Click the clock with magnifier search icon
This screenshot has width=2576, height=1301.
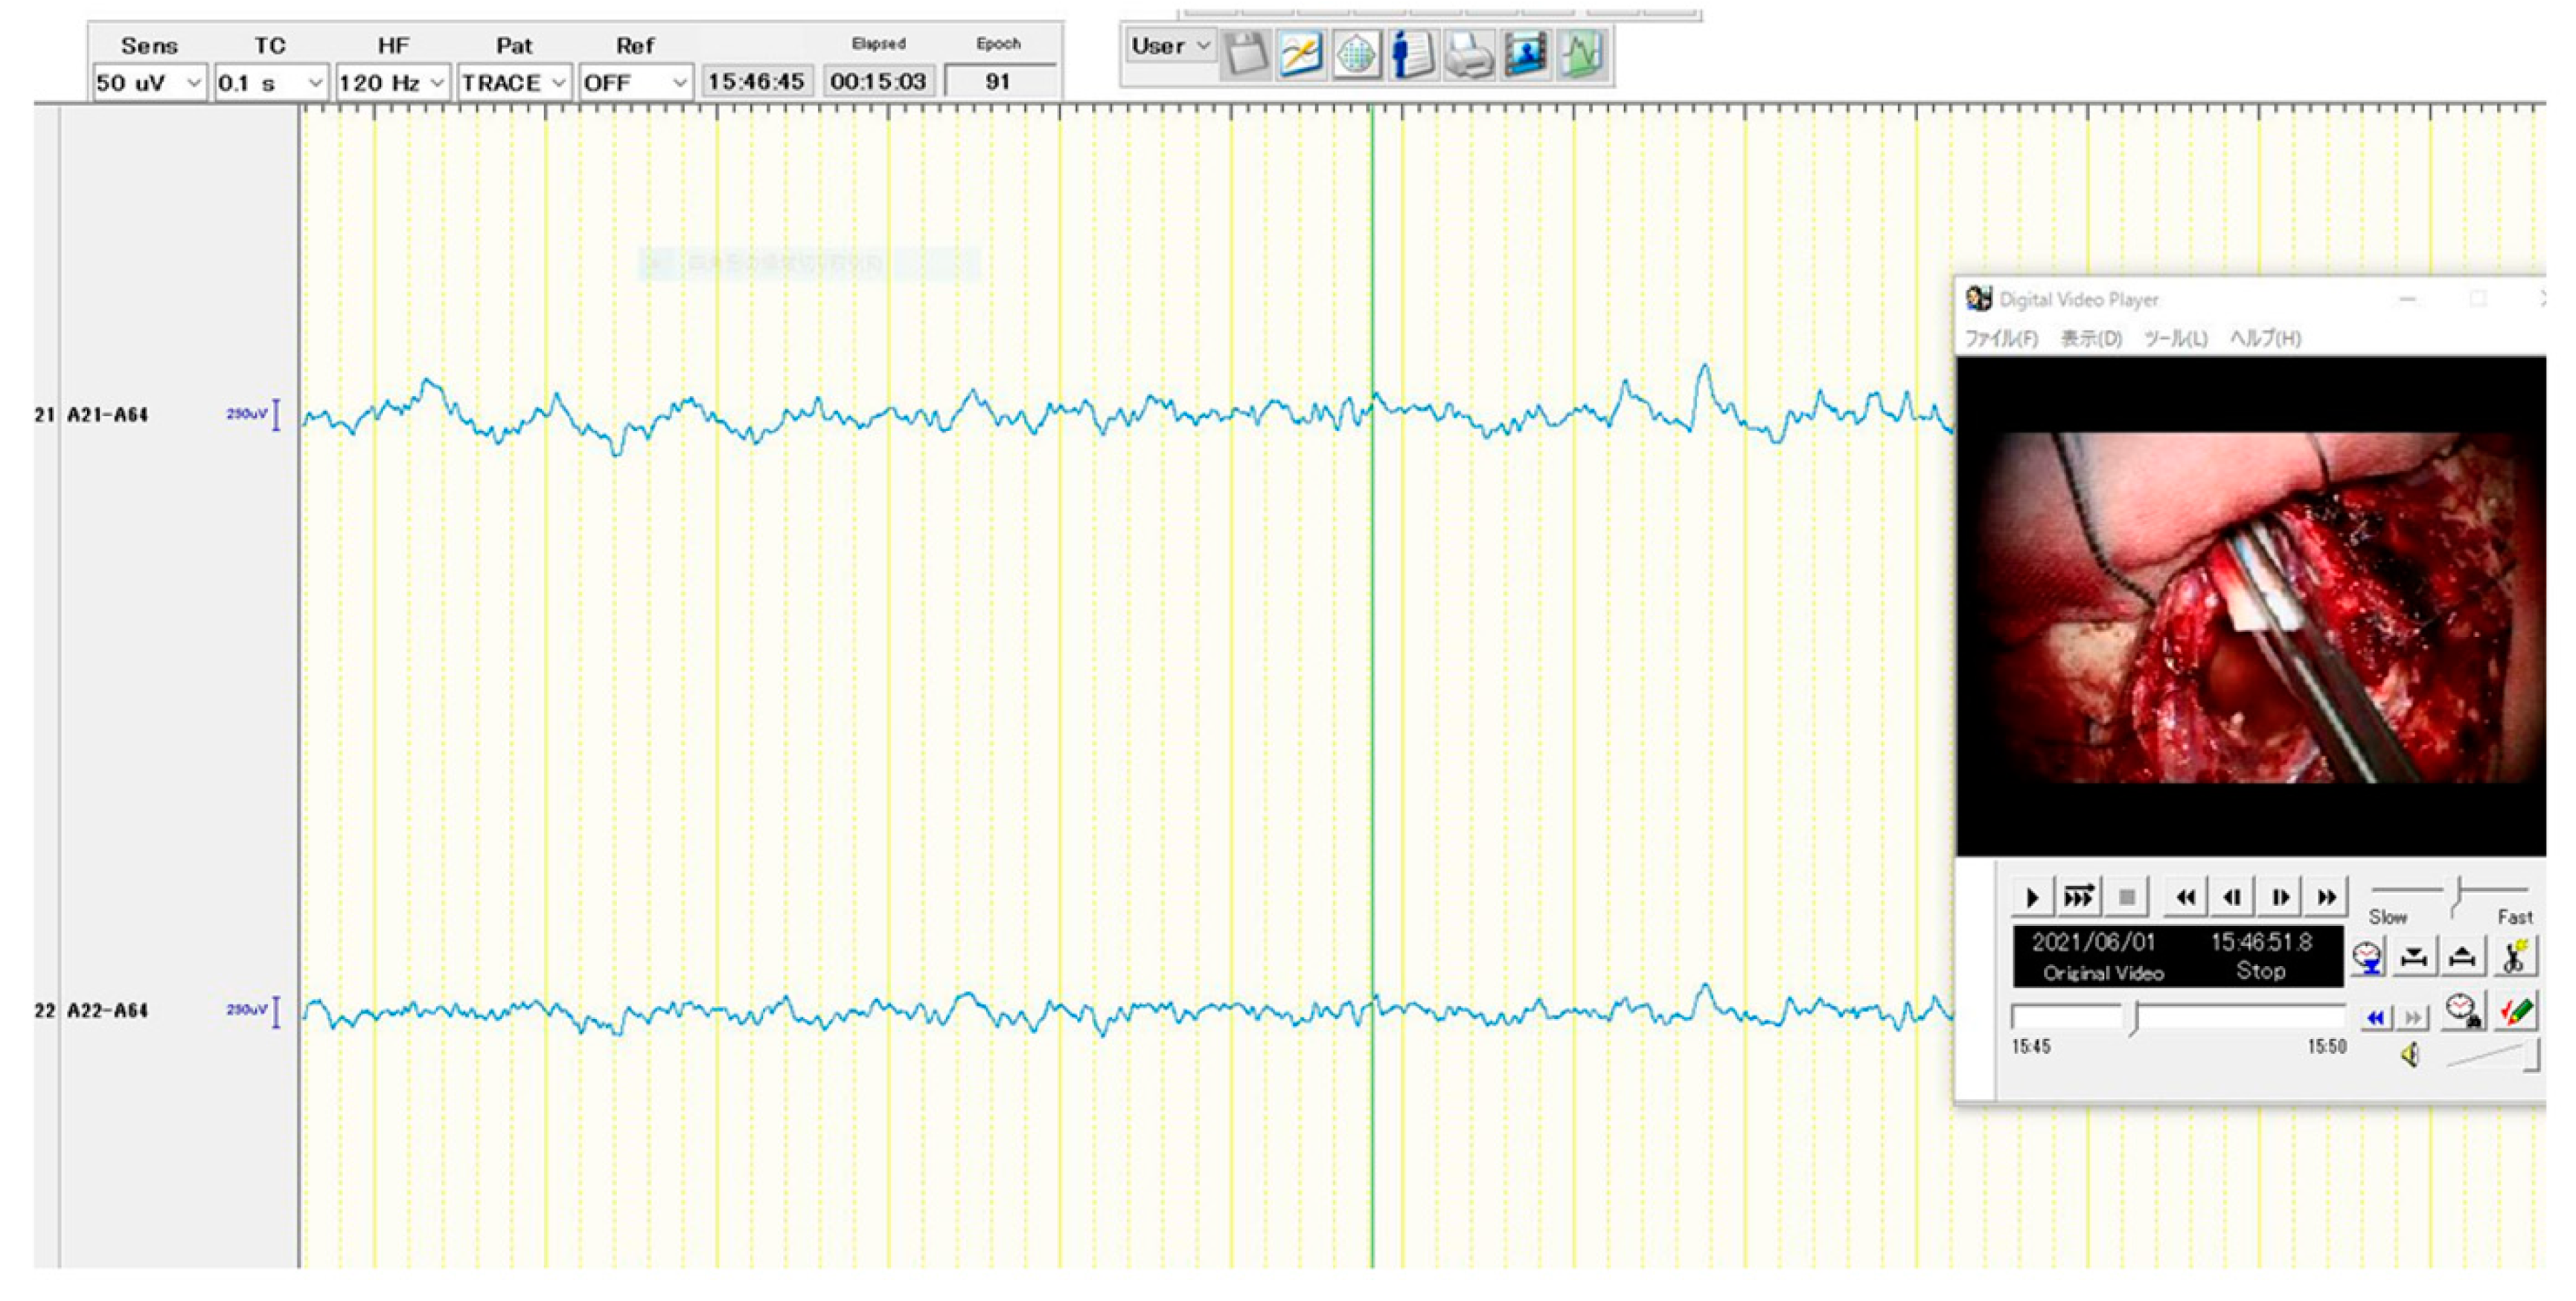click(2463, 1011)
